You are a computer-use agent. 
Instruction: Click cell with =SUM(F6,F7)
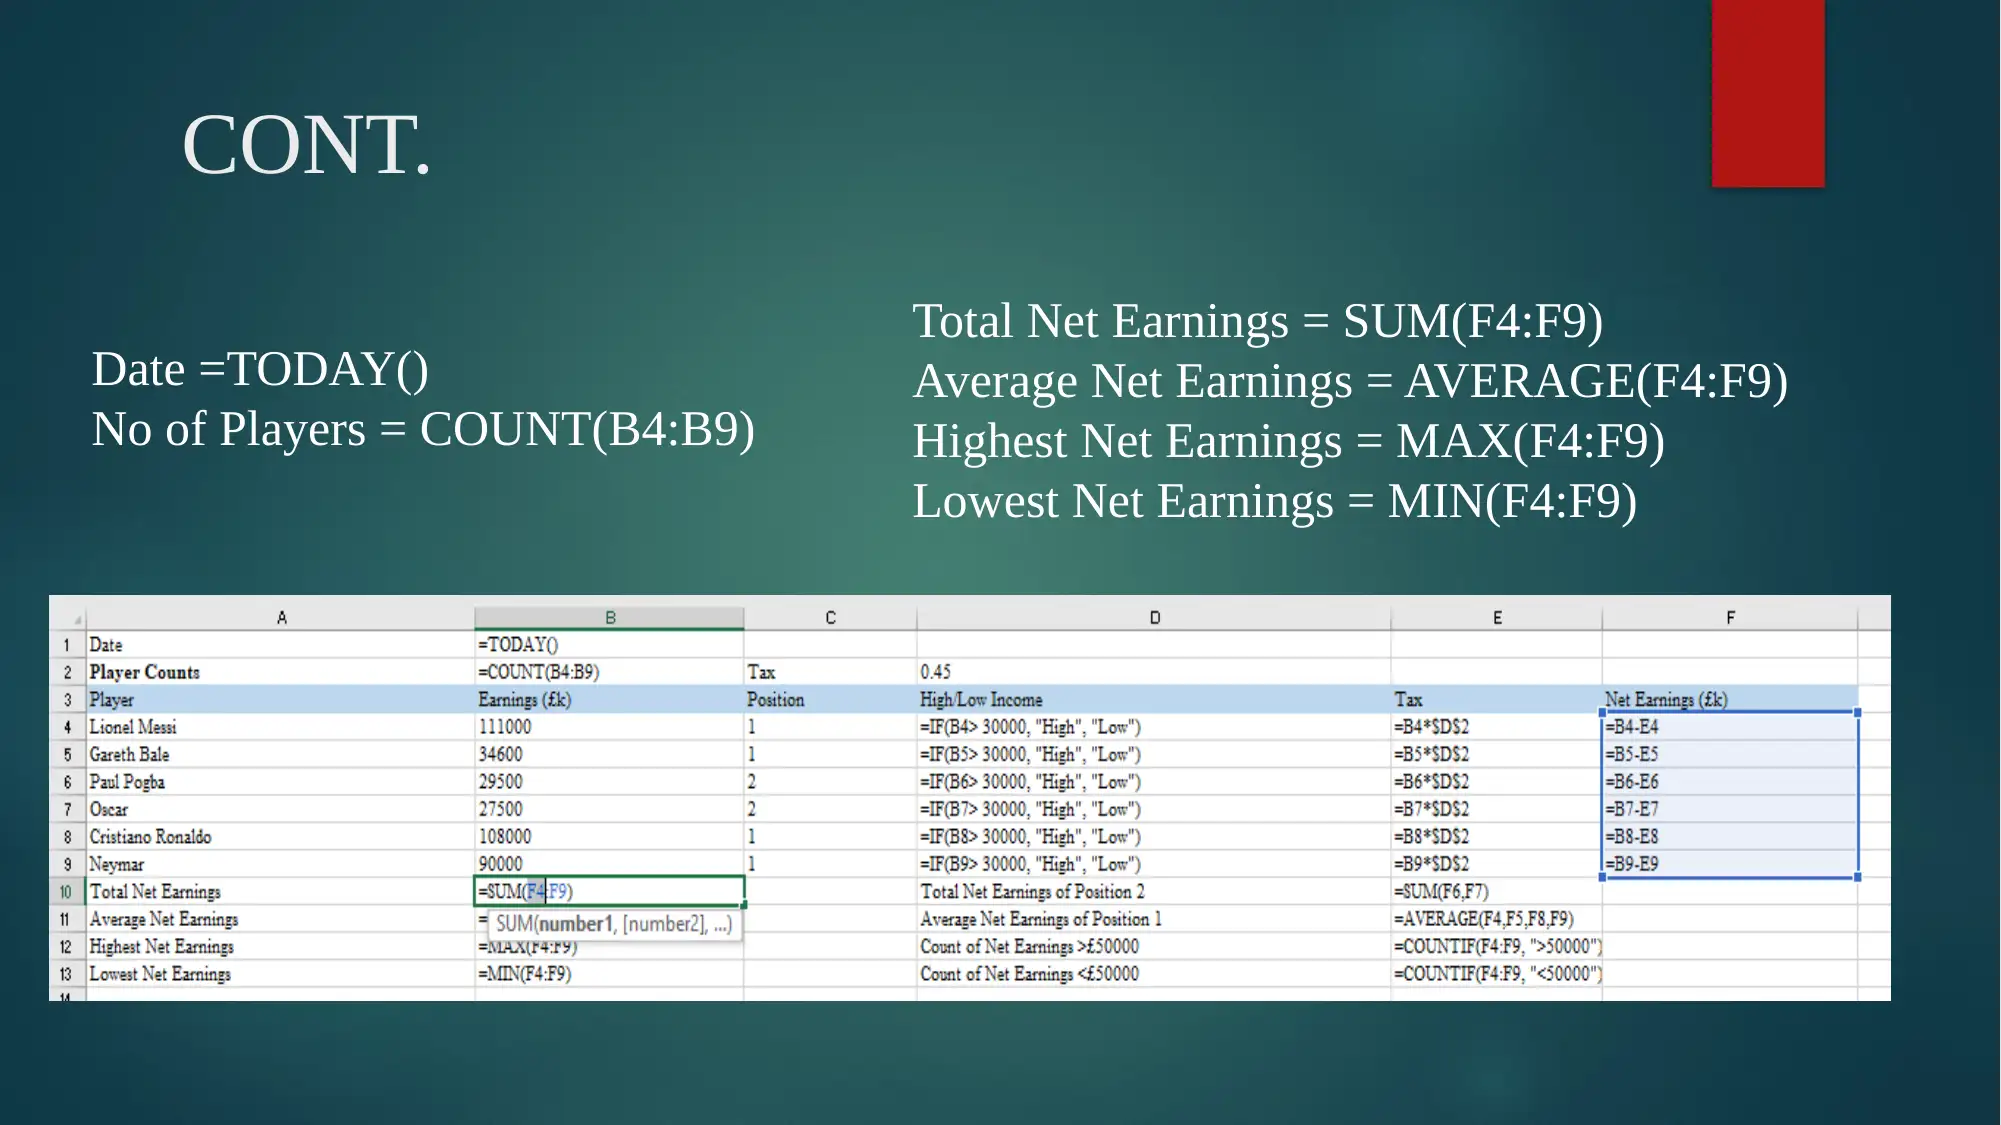click(x=1496, y=891)
